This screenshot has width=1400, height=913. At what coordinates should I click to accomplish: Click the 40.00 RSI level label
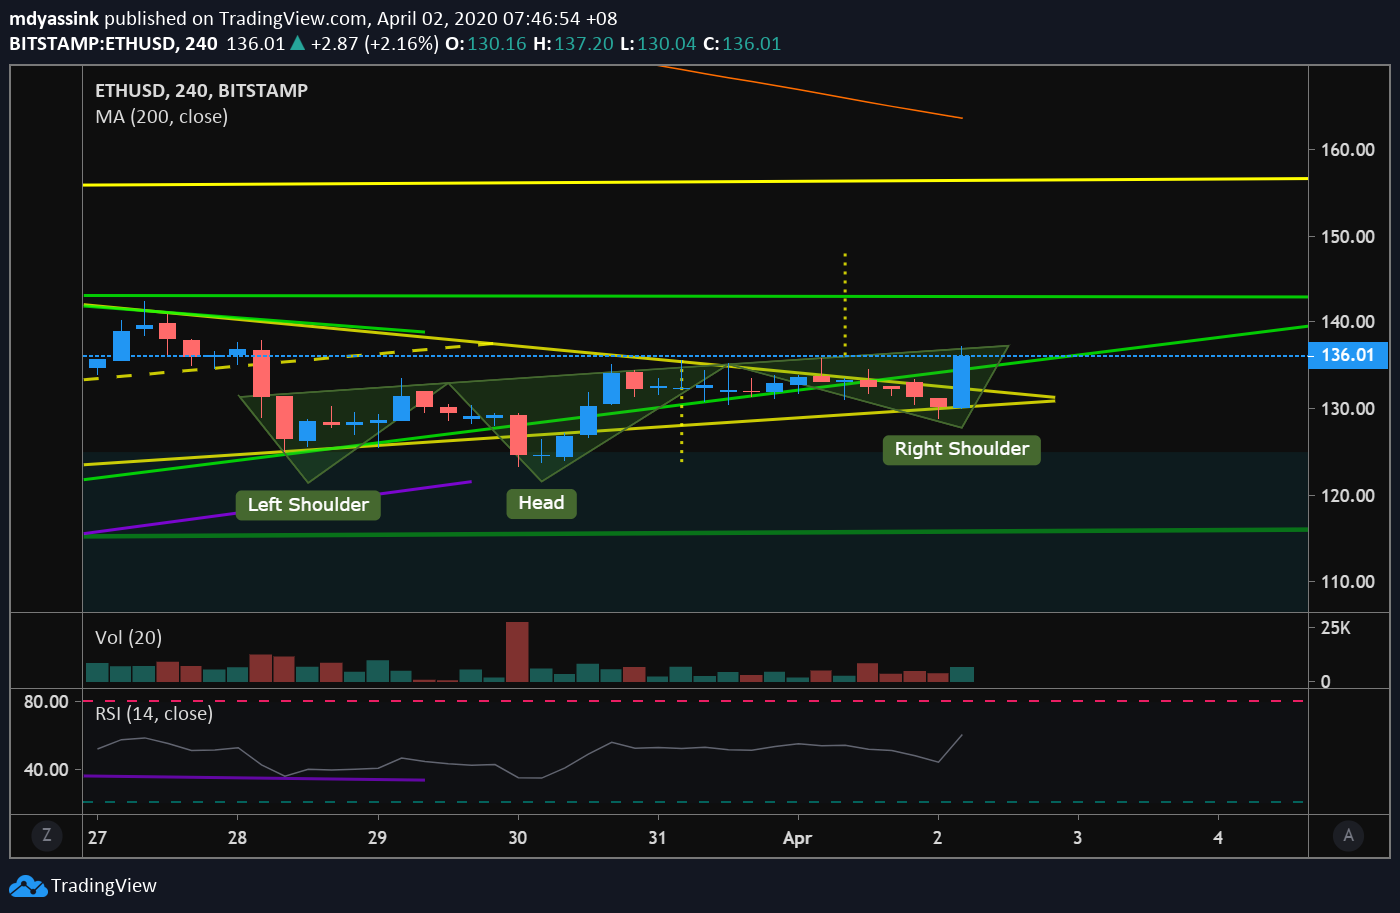(46, 769)
